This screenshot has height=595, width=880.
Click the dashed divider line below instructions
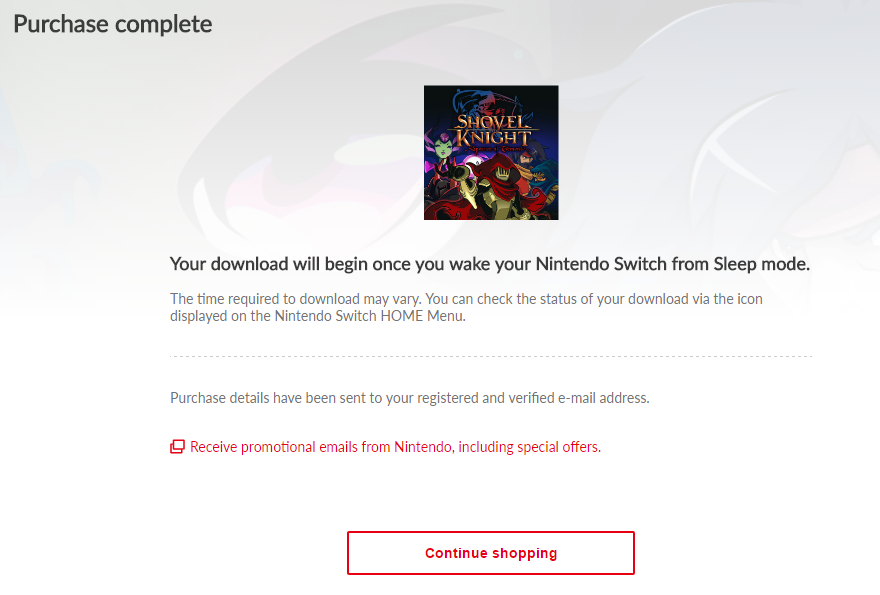tap(490, 356)
